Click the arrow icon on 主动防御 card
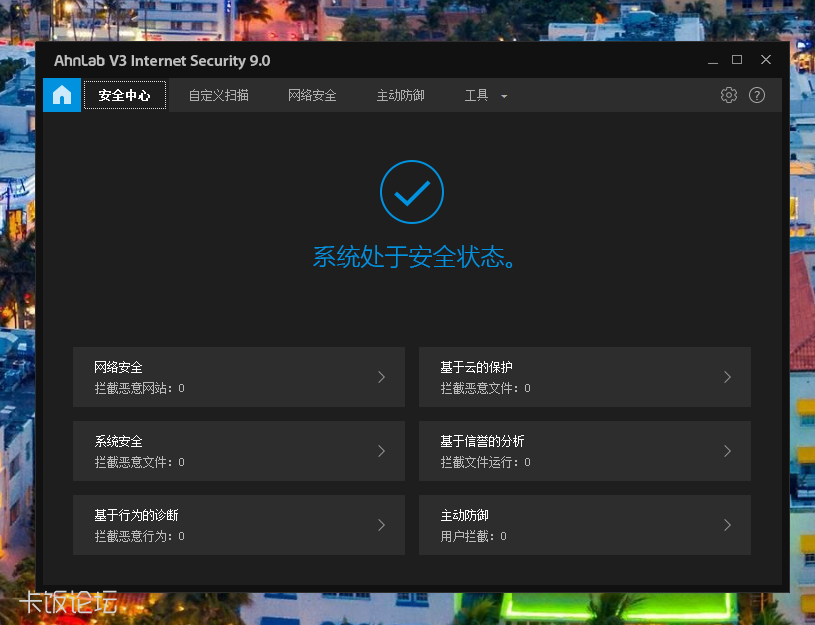The width and height of the screenshot is (815, 625). coord(729,525)
